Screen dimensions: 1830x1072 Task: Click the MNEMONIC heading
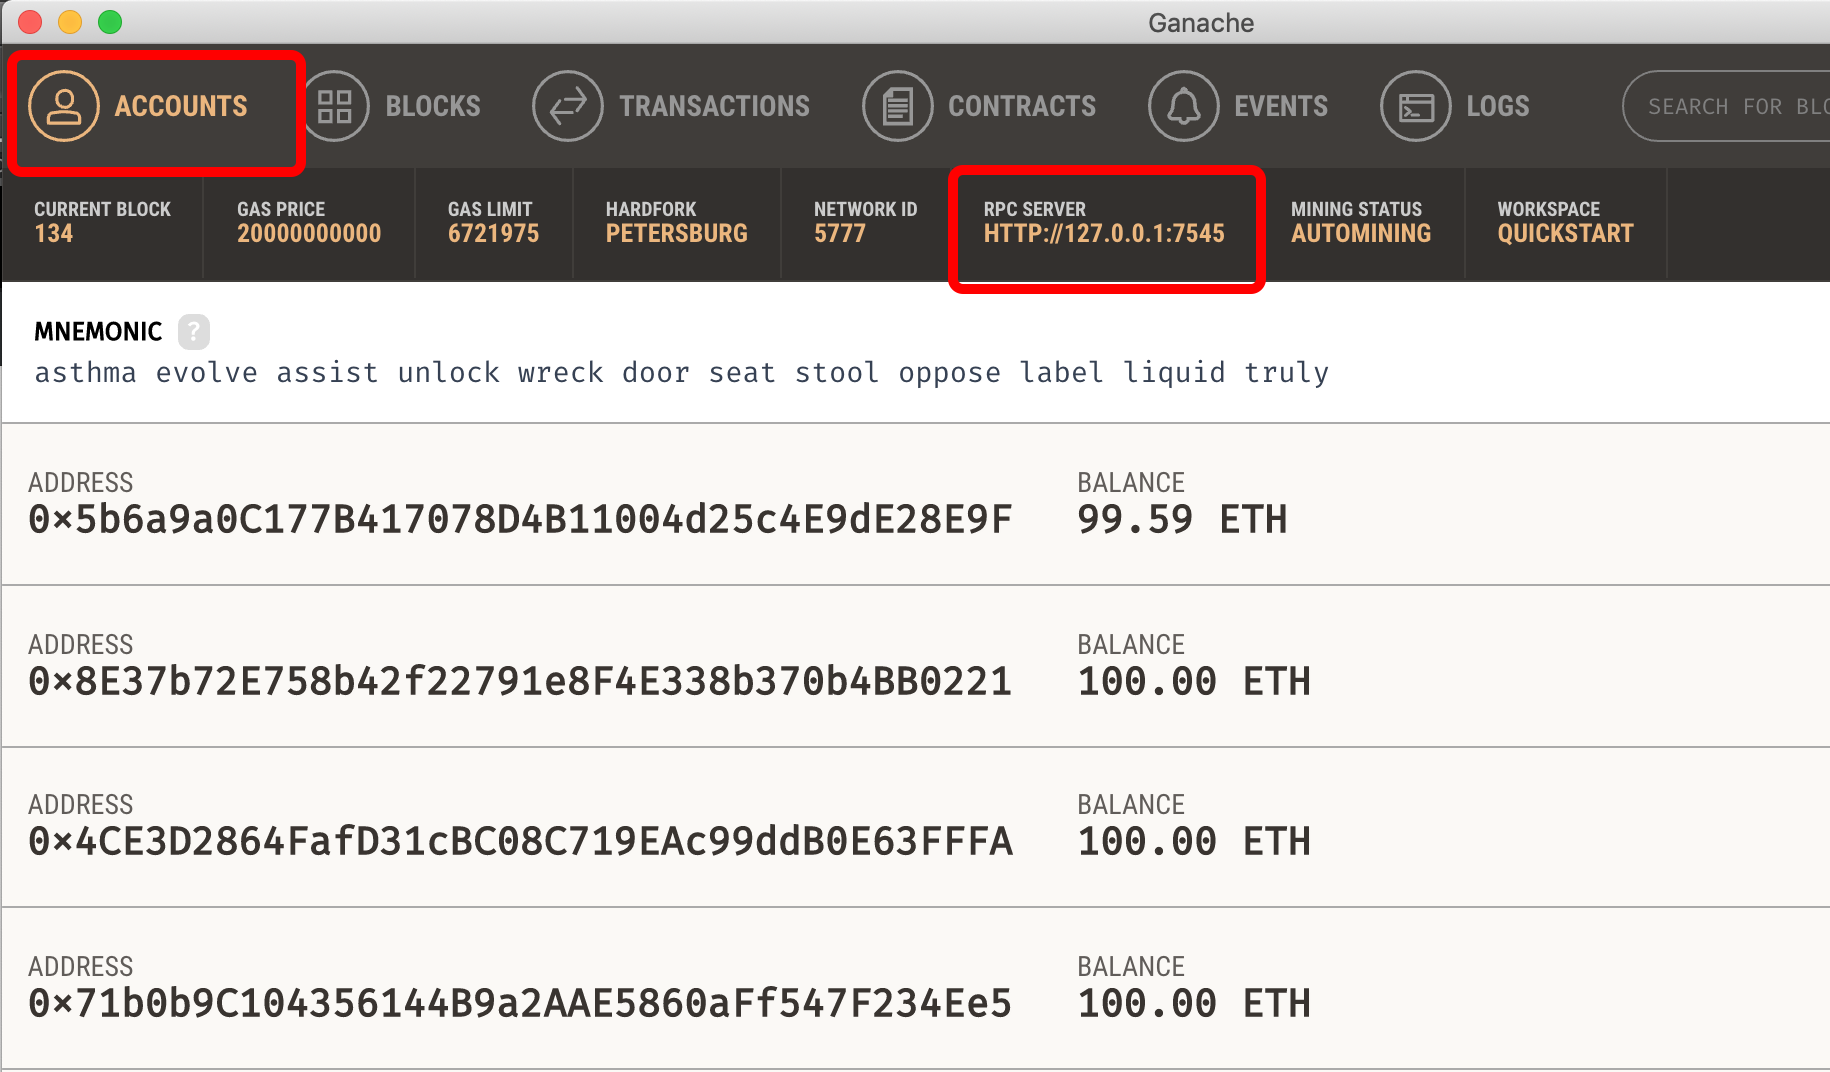coord(98,332)
